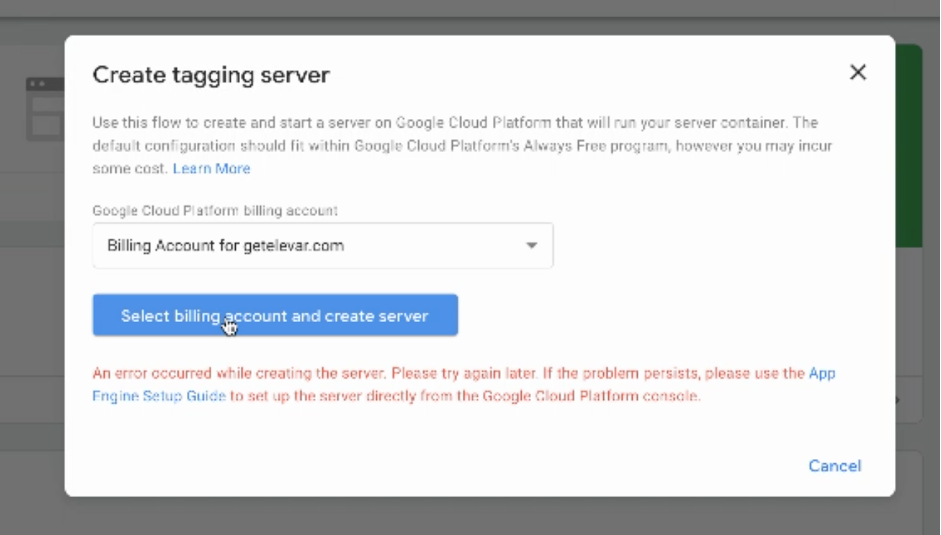Open the App Engine Setup Guide link
Image resolution: width=941 pixels, height=535 pixels.
click(x=159, y=396)
